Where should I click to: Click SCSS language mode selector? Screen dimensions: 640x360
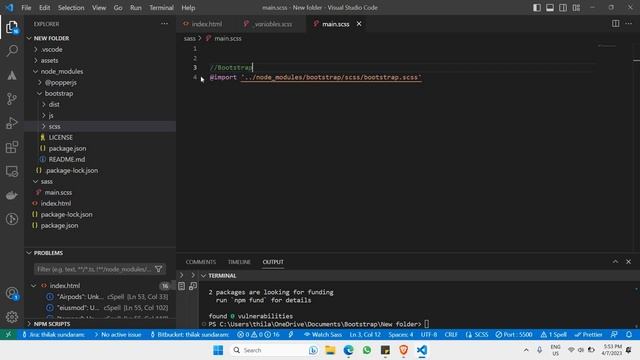coord(477,334)
